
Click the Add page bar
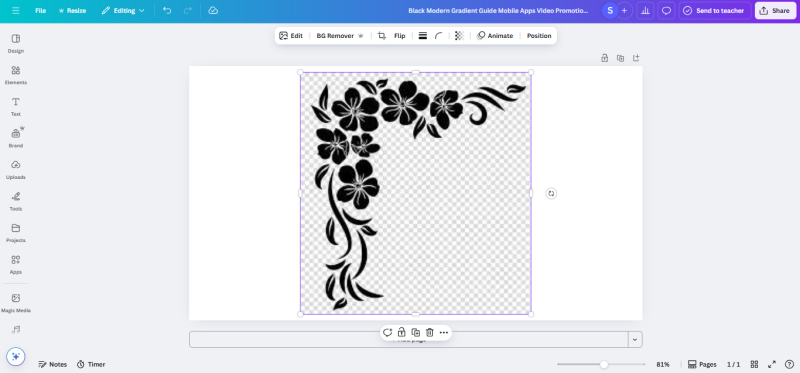409,339
